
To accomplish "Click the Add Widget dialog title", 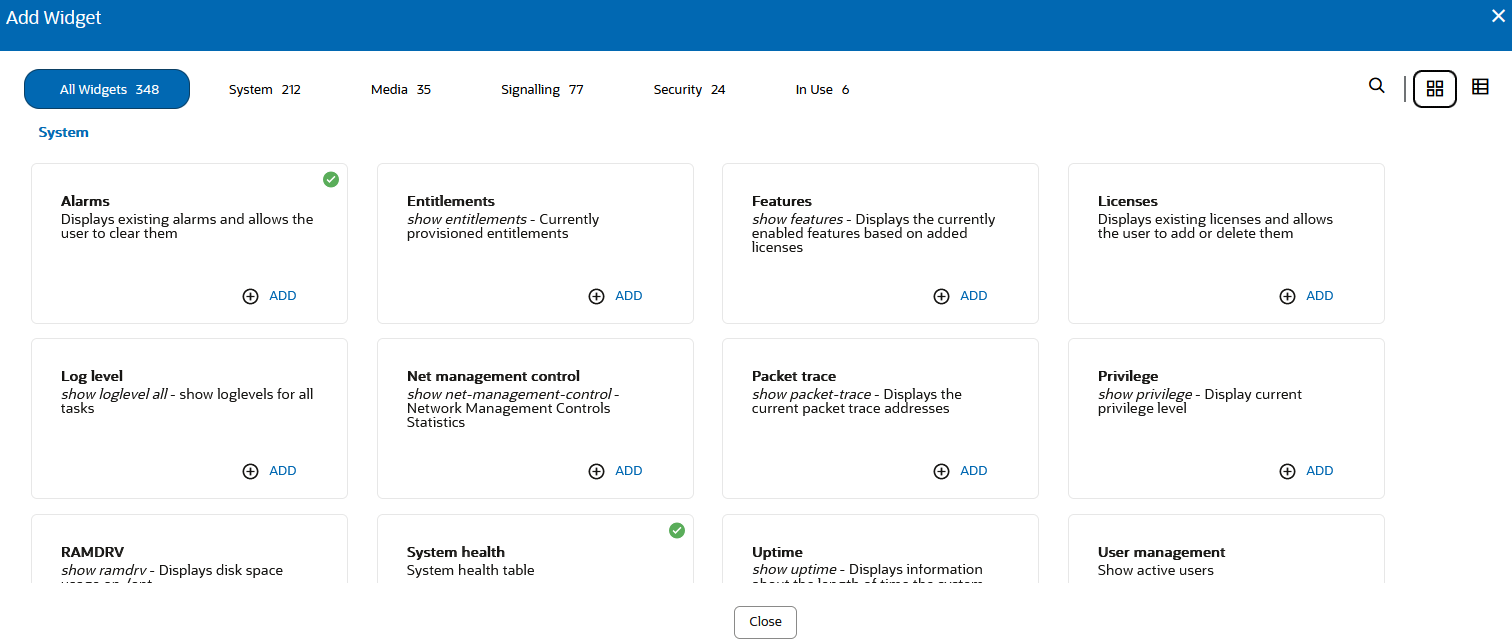I will coord(54,18).
